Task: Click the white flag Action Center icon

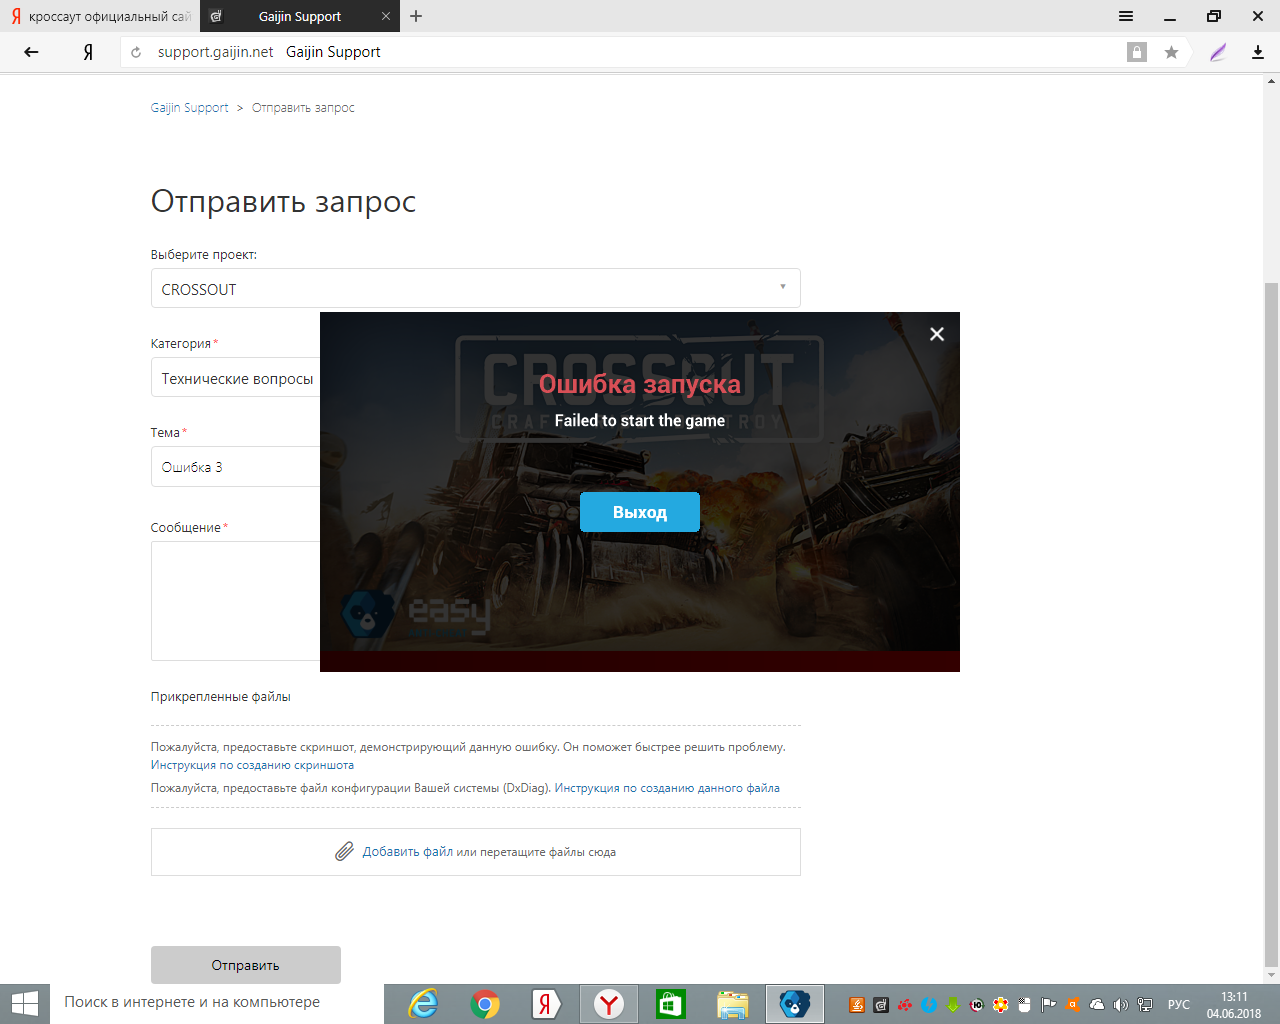Action: coord(1049,1005)
